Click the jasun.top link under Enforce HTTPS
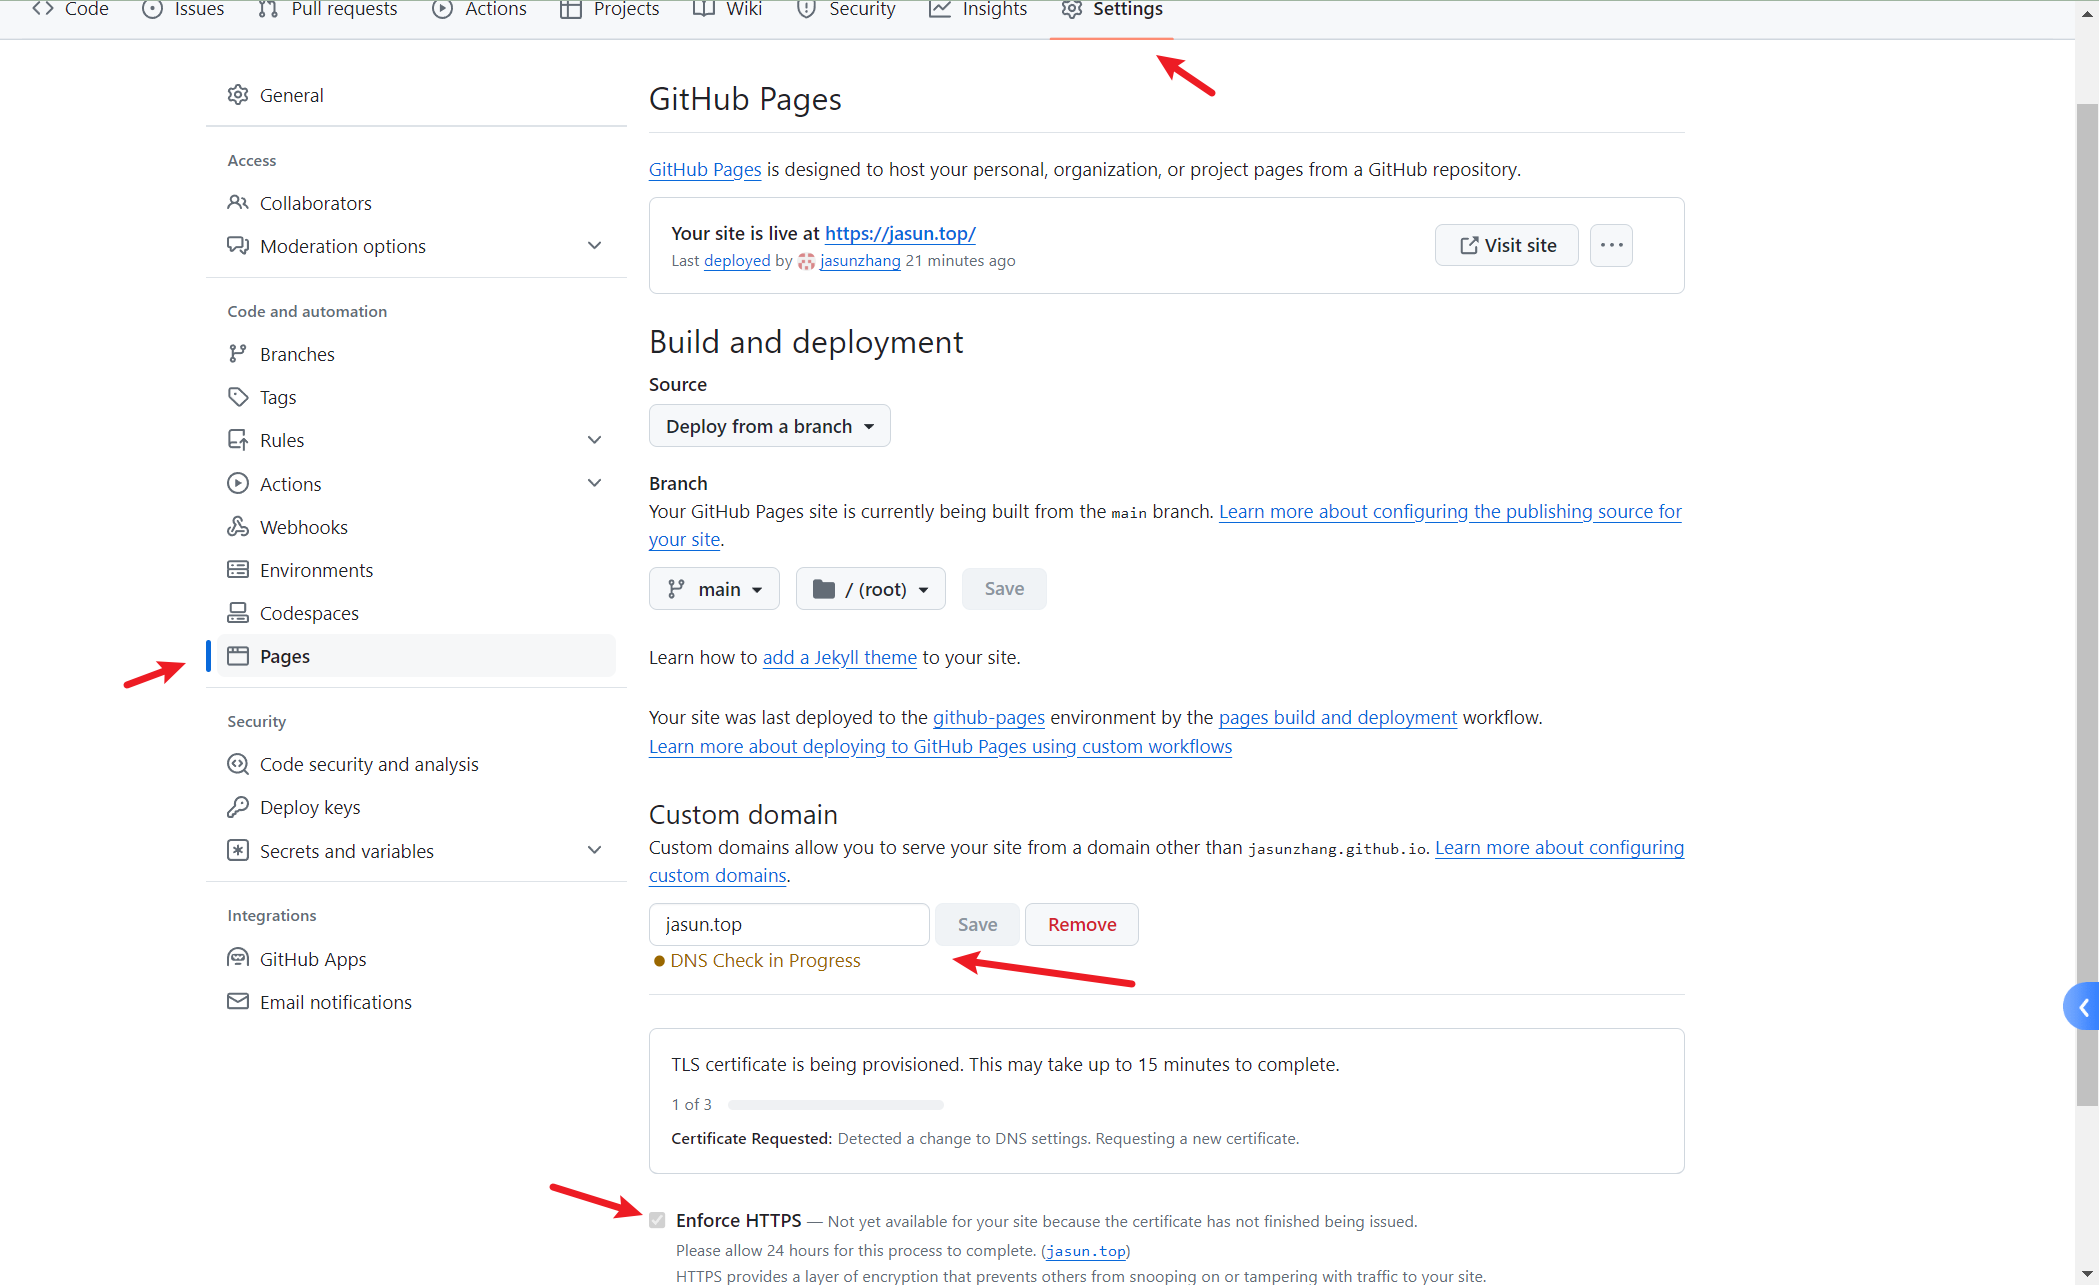2099x1285 pixels. coord(1086,1251)
